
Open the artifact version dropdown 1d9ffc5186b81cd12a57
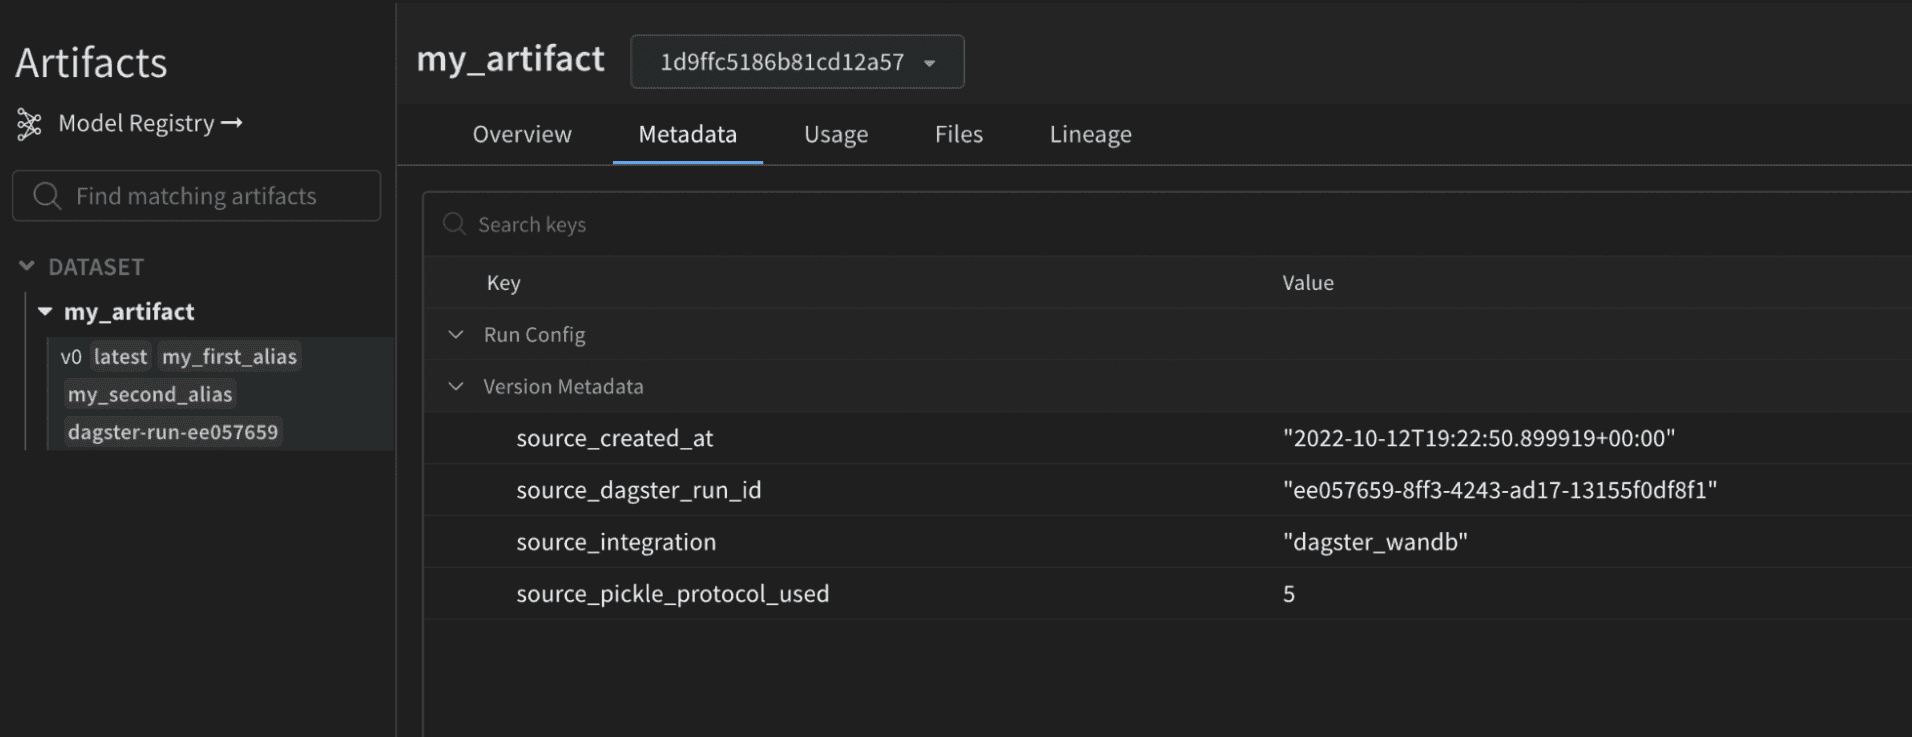797,62
